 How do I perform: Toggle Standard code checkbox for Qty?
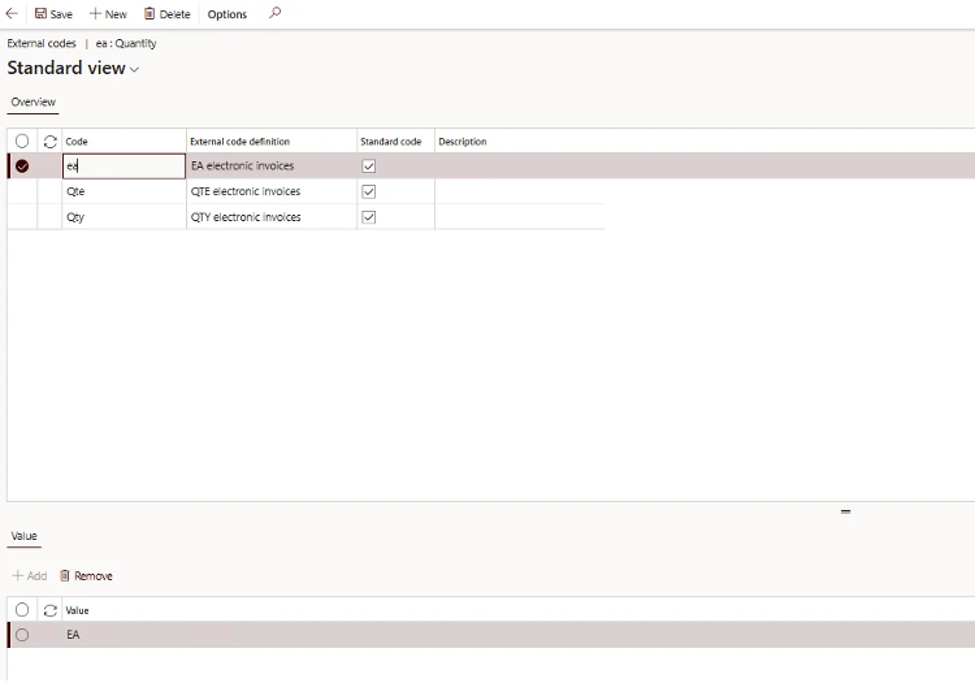[x=369, y=217]
